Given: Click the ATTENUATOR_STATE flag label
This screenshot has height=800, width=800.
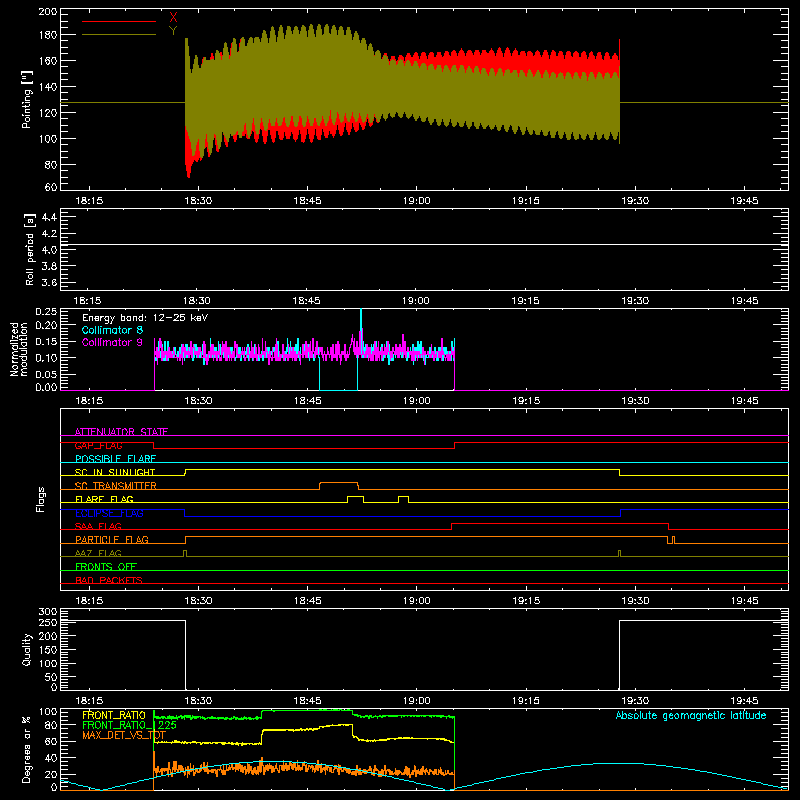Looking at the screenshot, I should point(121,432).
